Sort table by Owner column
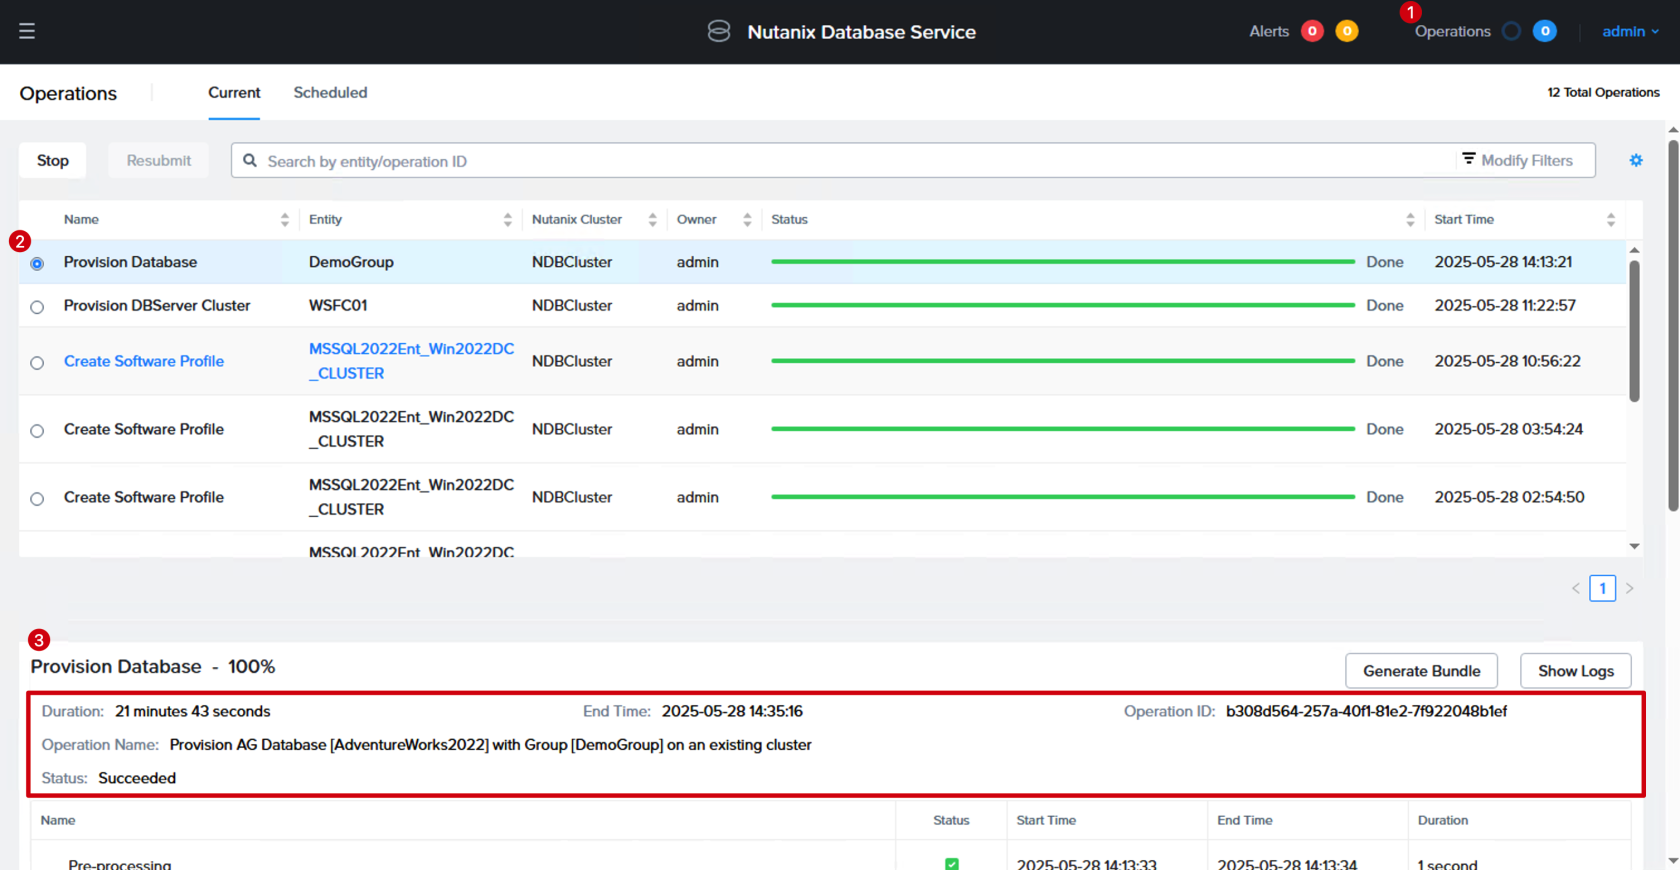 (x=747, y=220)
